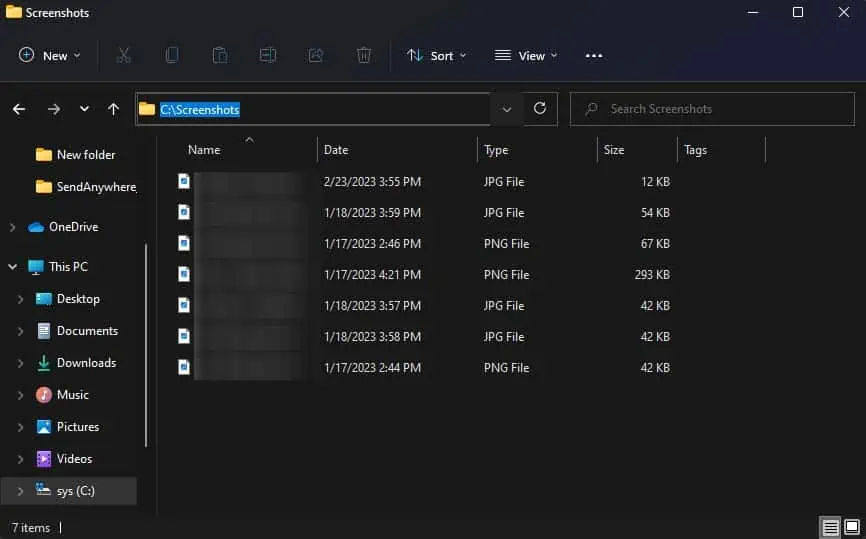
Task: Click the folder icon in address bar
Action: pos(146,109)
